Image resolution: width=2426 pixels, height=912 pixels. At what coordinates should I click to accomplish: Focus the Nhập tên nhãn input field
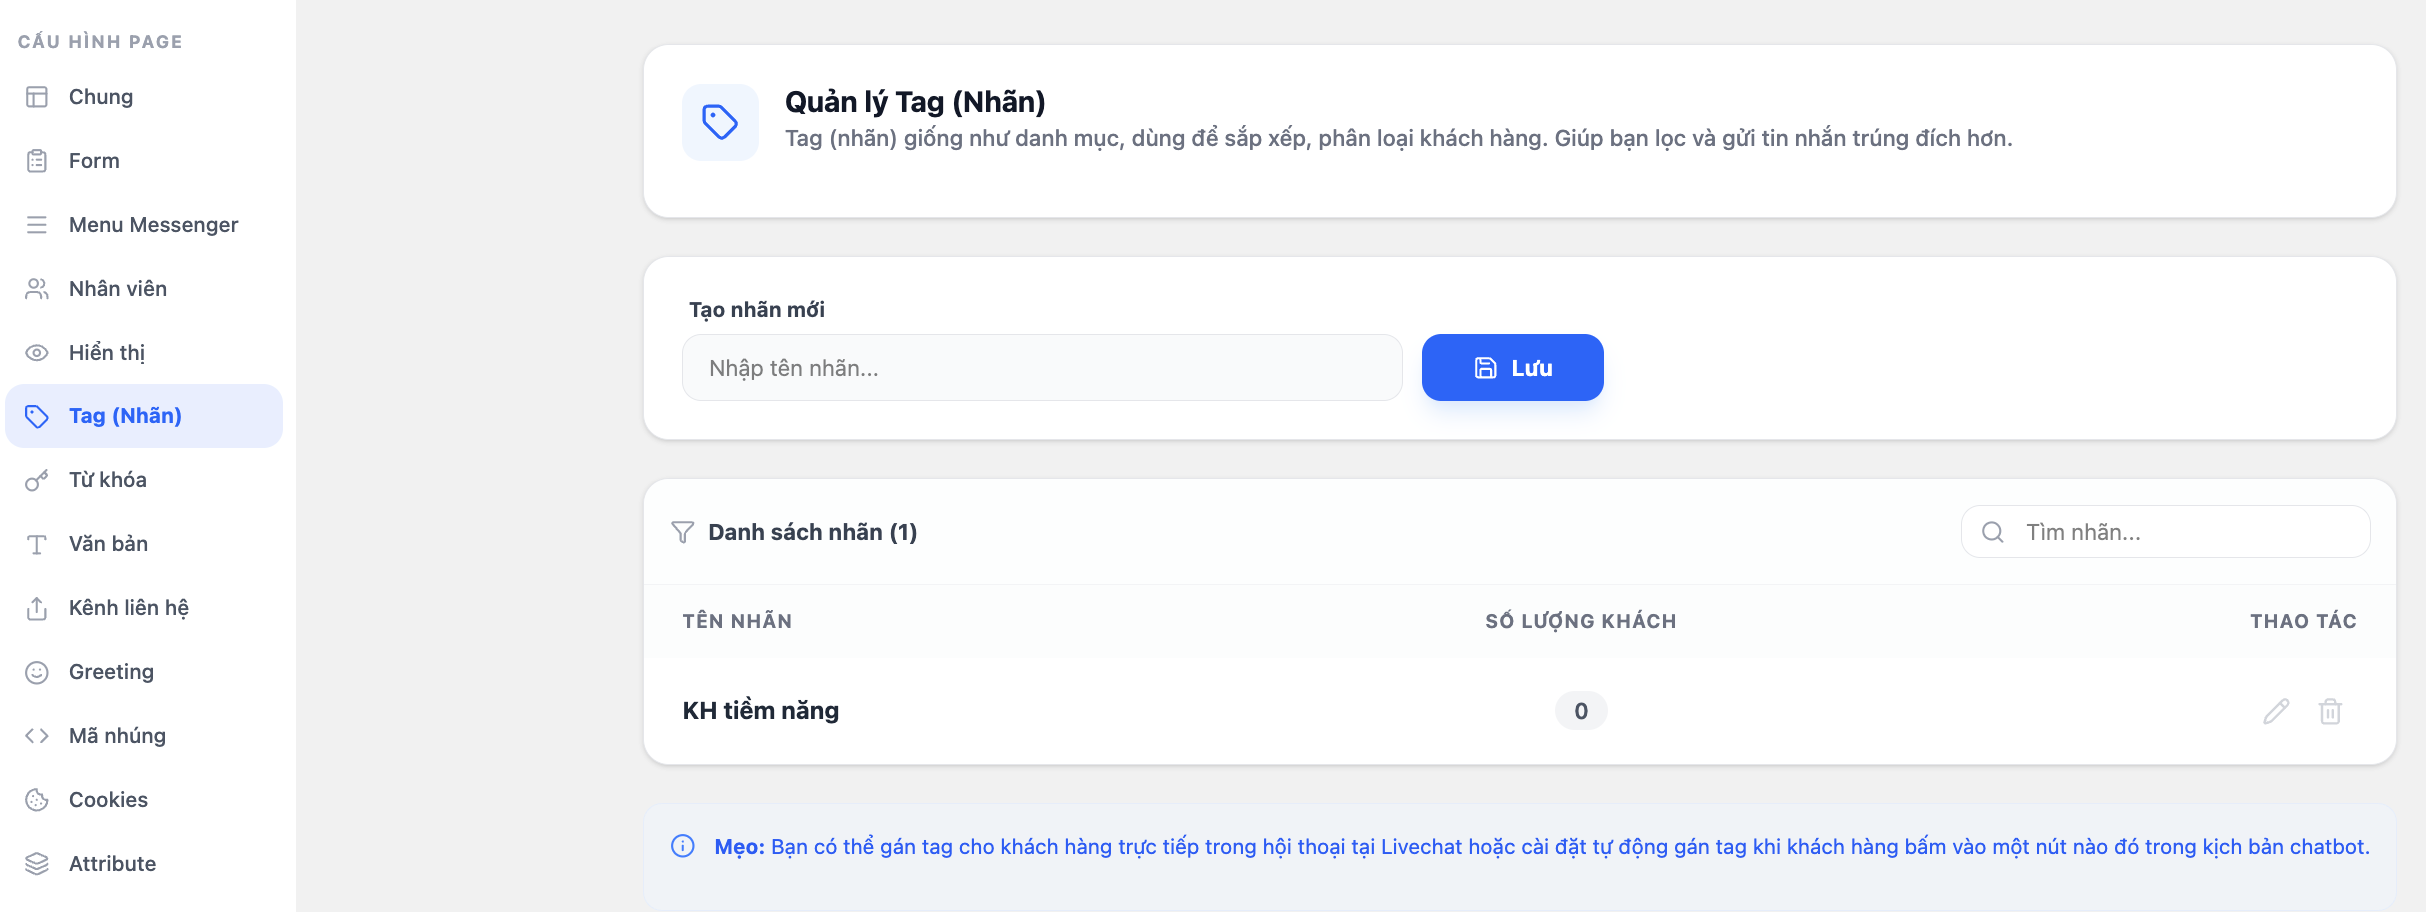[1042, 368]
